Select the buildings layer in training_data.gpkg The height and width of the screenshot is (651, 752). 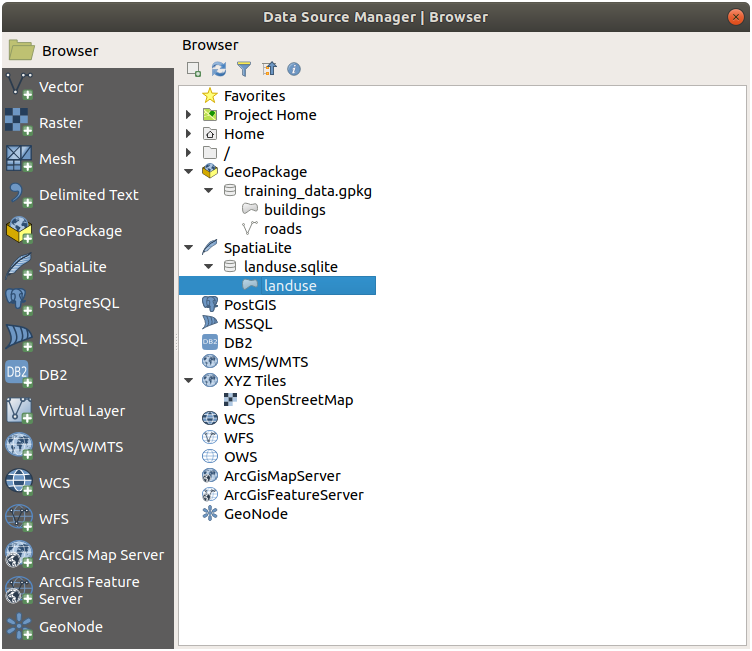294,210
